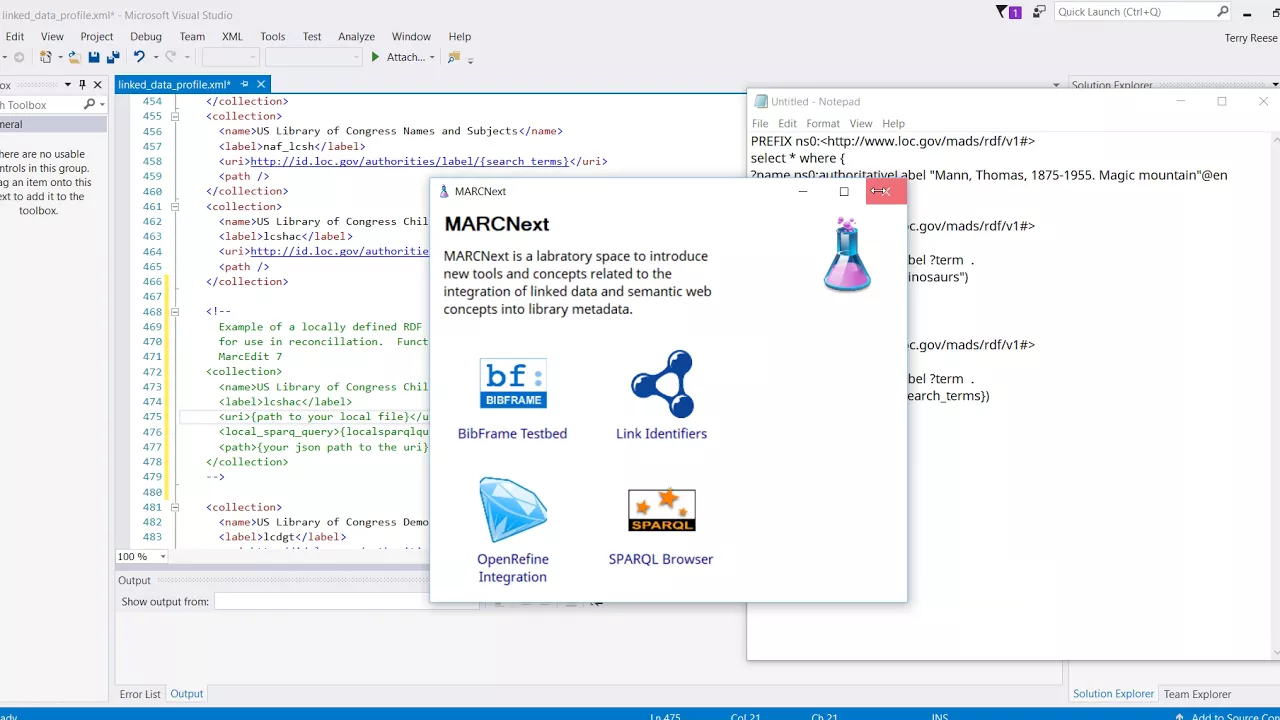Open the Analyze menu in Visual Studio
The height and width of the screenshot is (720, 1280).
point(356,37)
